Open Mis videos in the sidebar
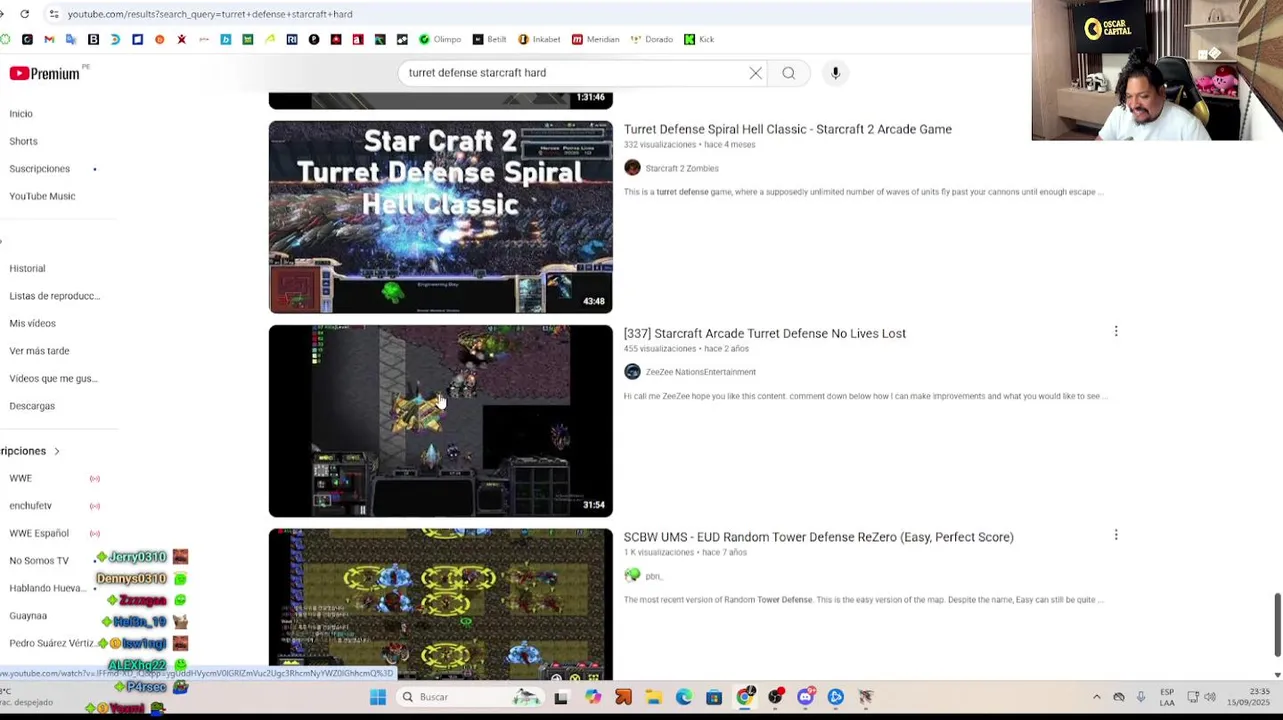The image size is (1283, 720). 33,323
